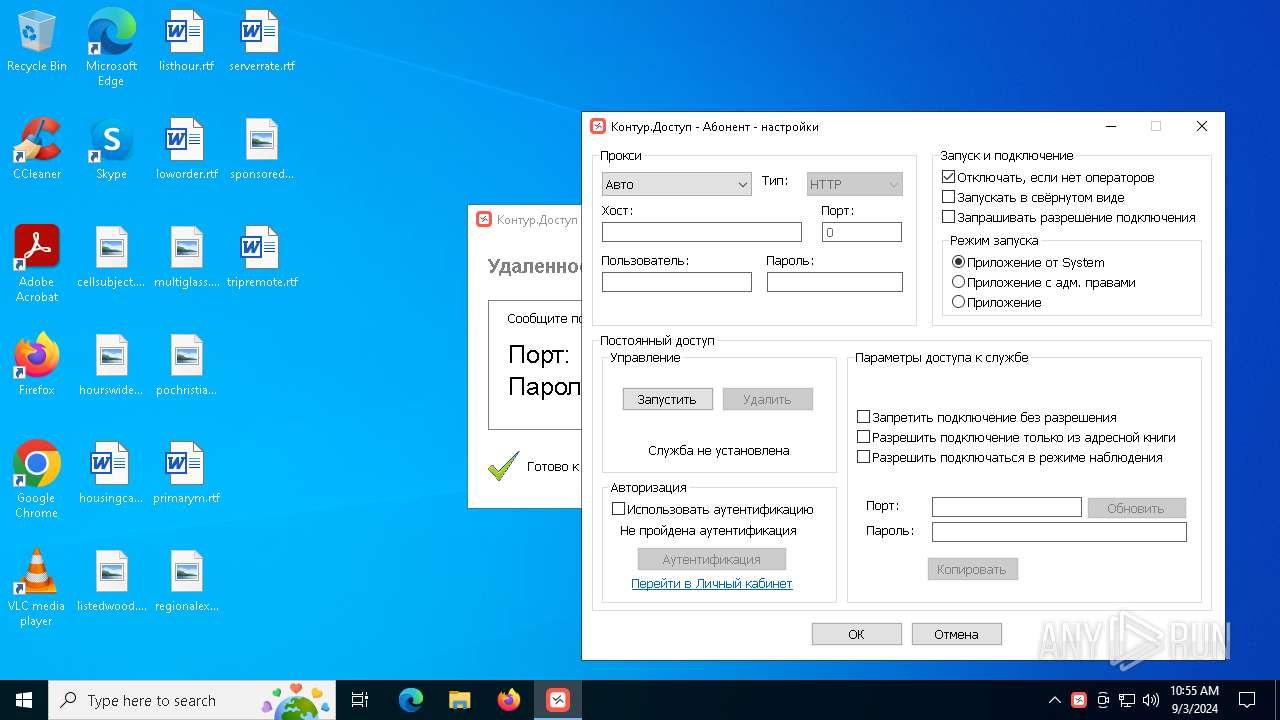The image size is (1280, 720).
Task: Select primarym.rtf file on desktop
Action: coord(186,474)
